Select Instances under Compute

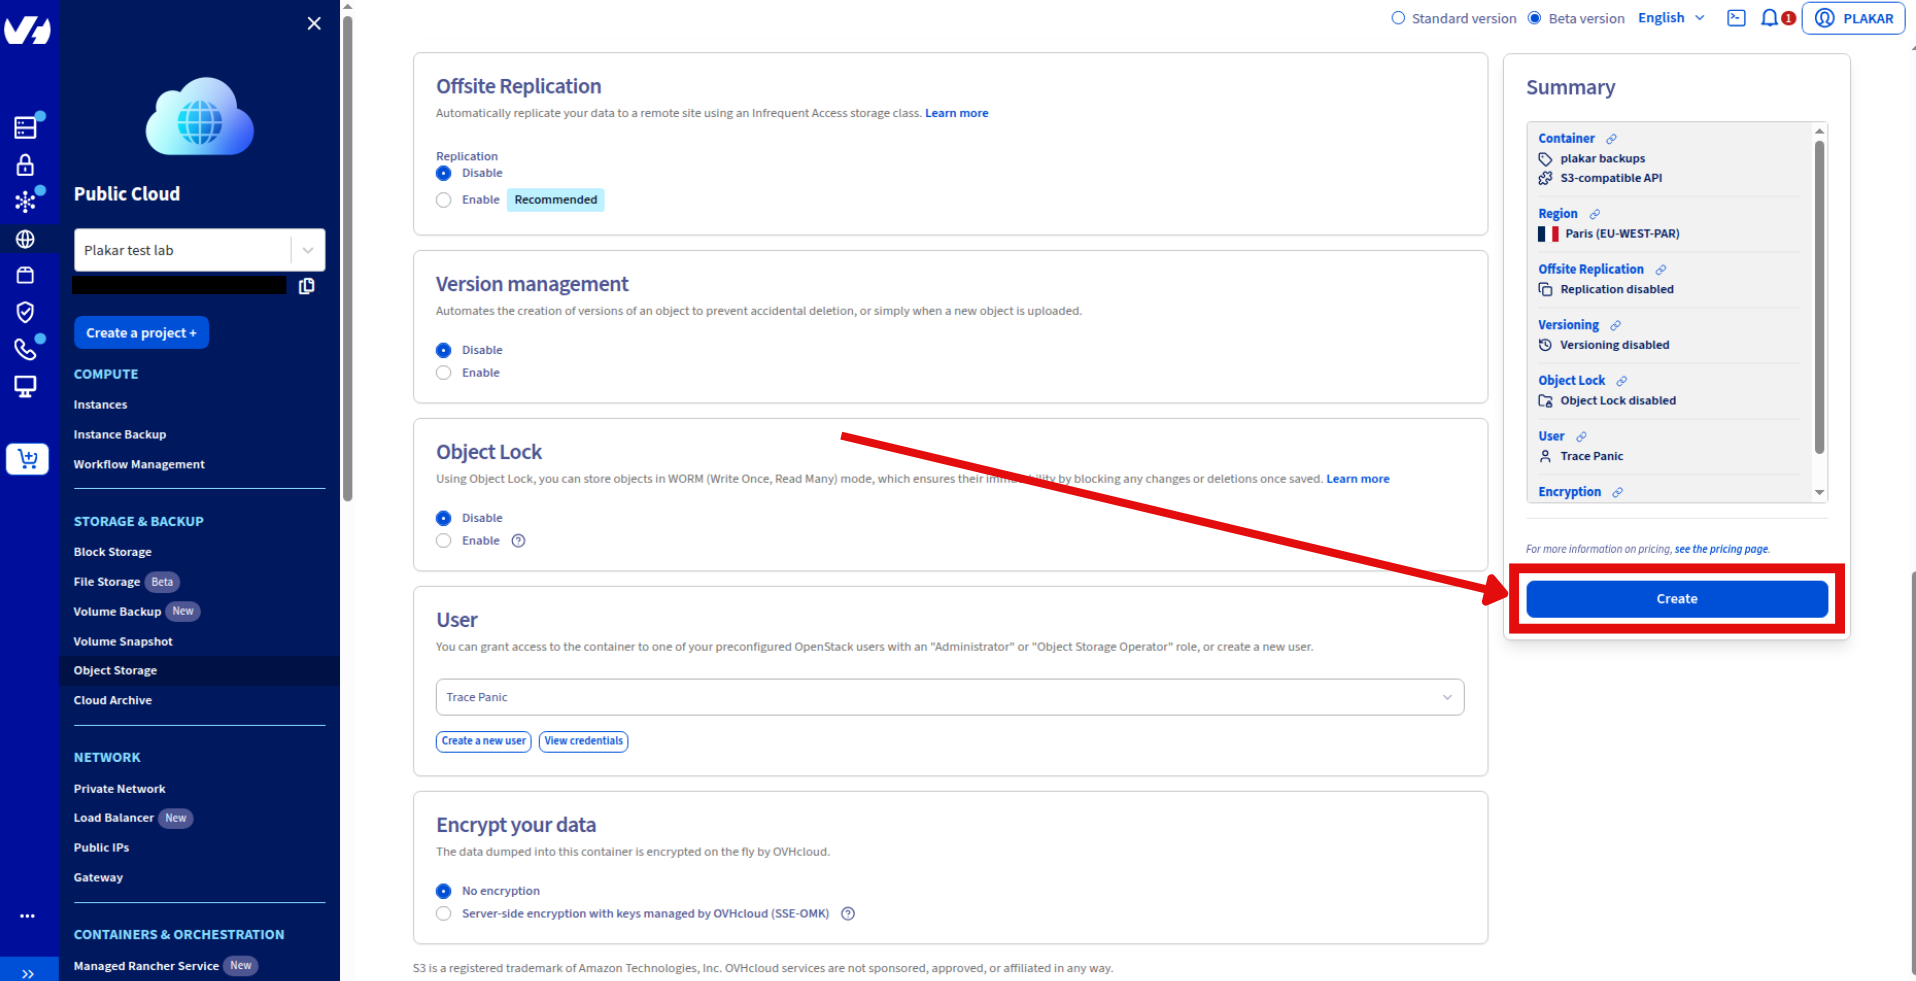[x=99, y=404]
